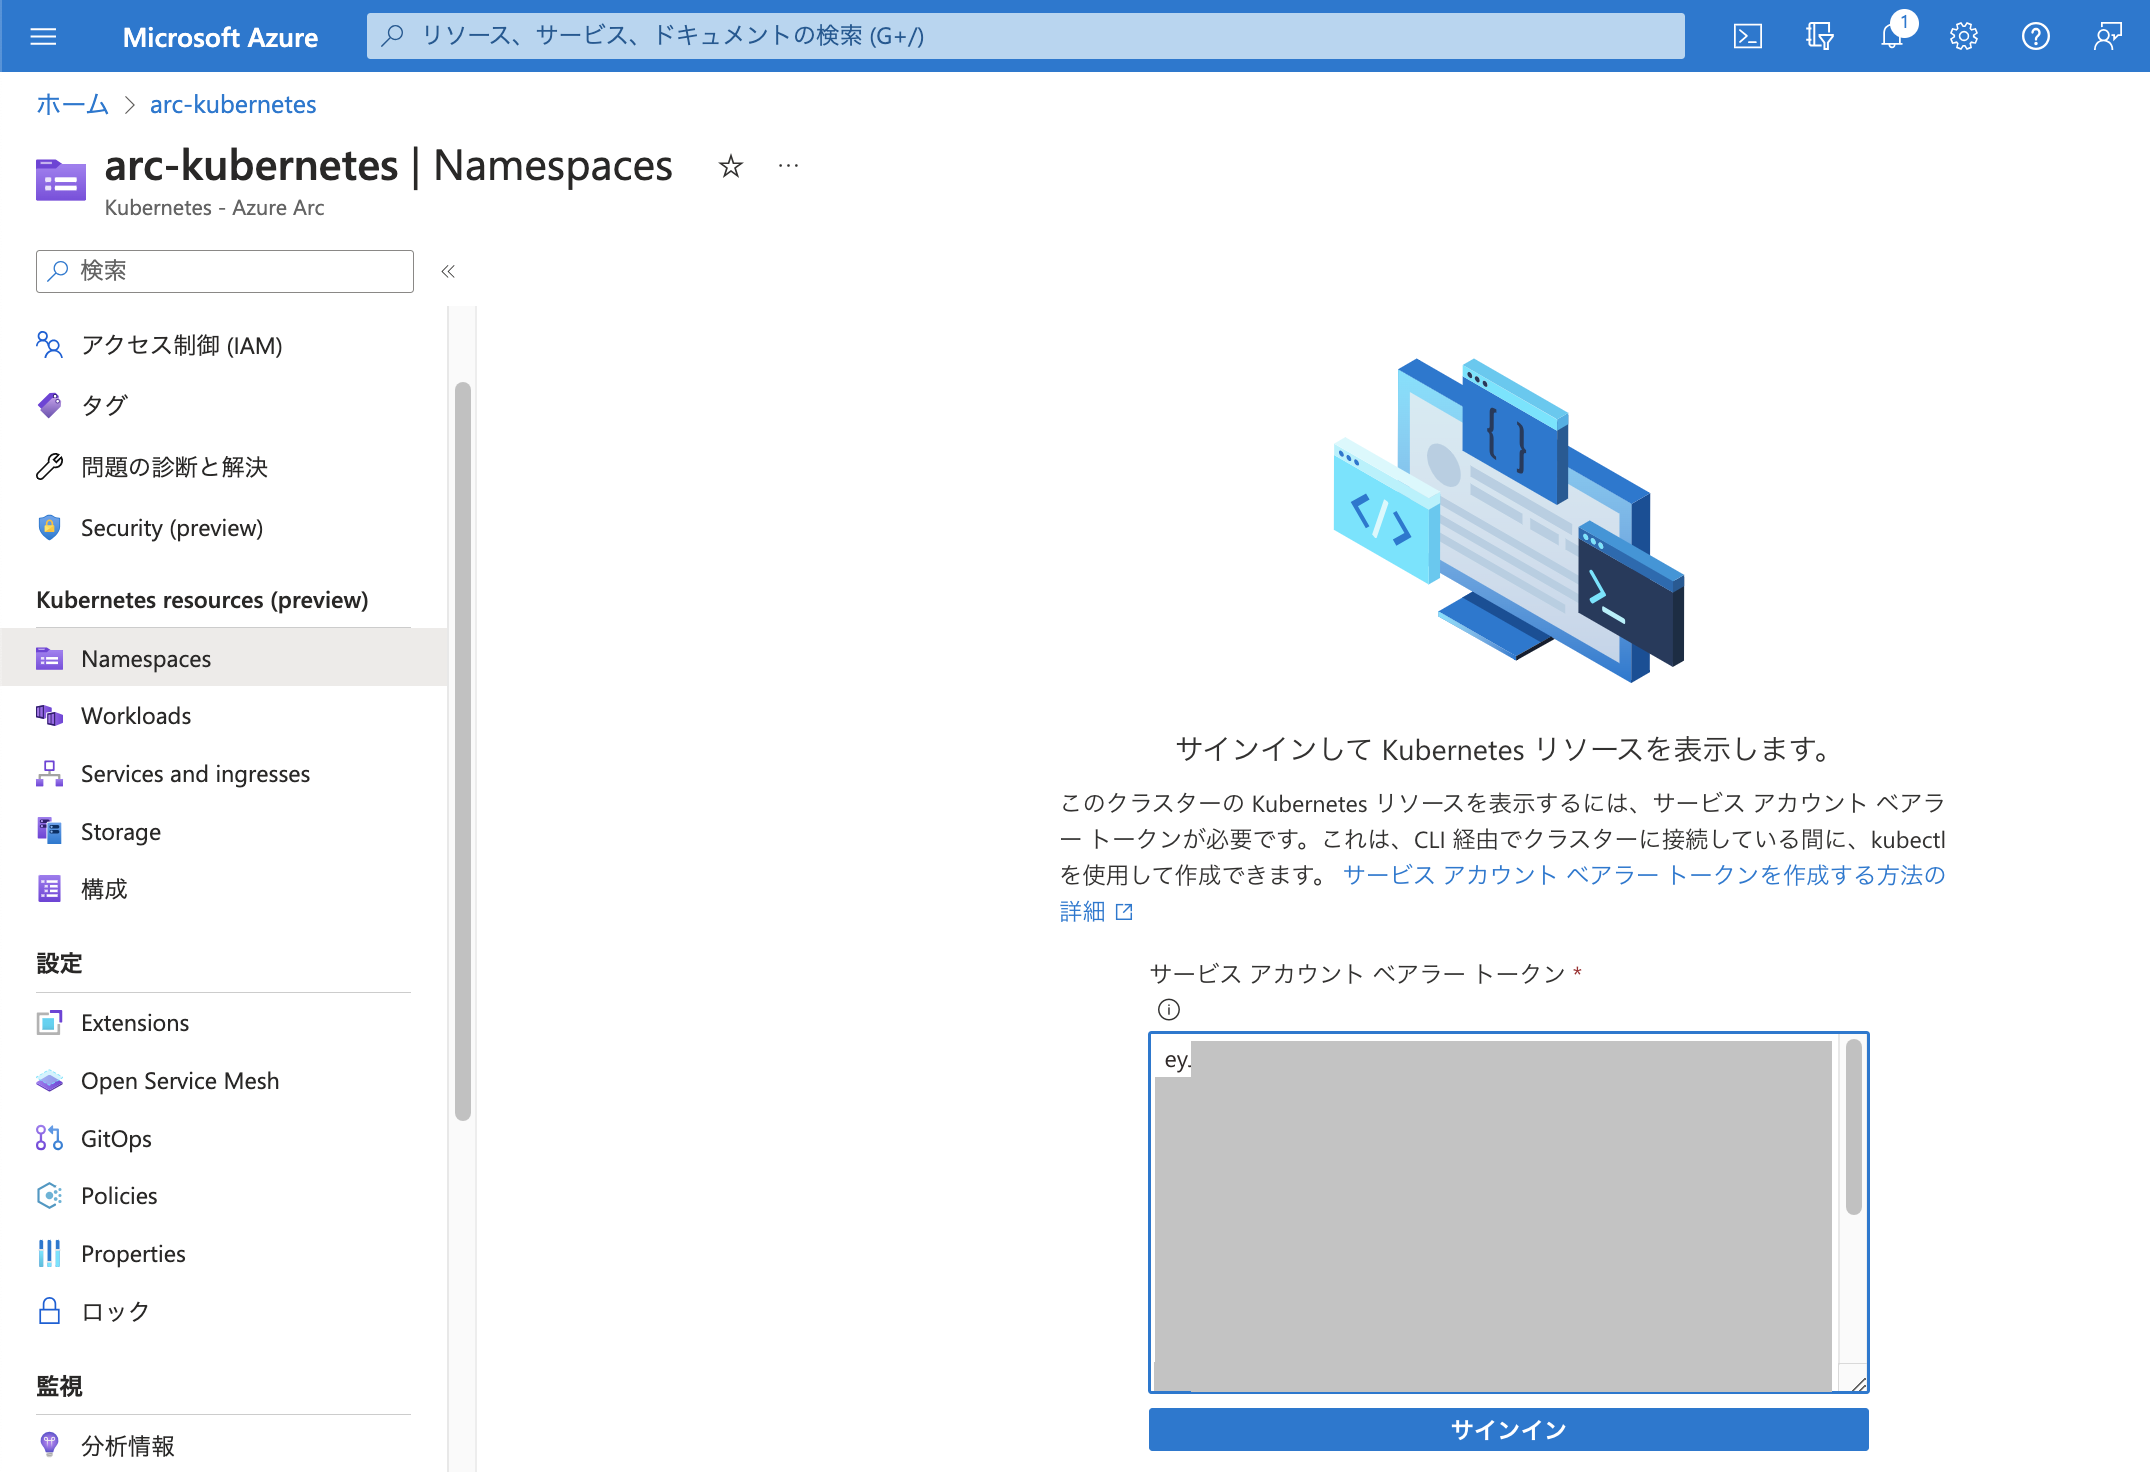Screen dimensions: 2150x1472
Task: Open the notifications bell
Action: [1891, 37]
